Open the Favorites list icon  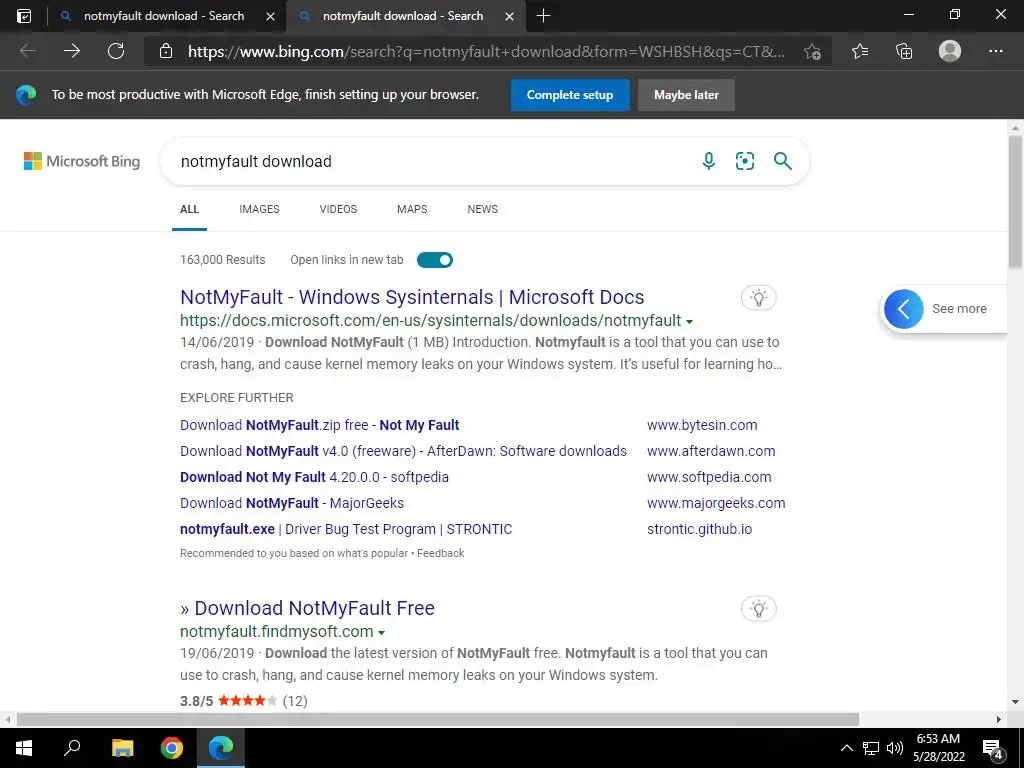tap(860, 51)
